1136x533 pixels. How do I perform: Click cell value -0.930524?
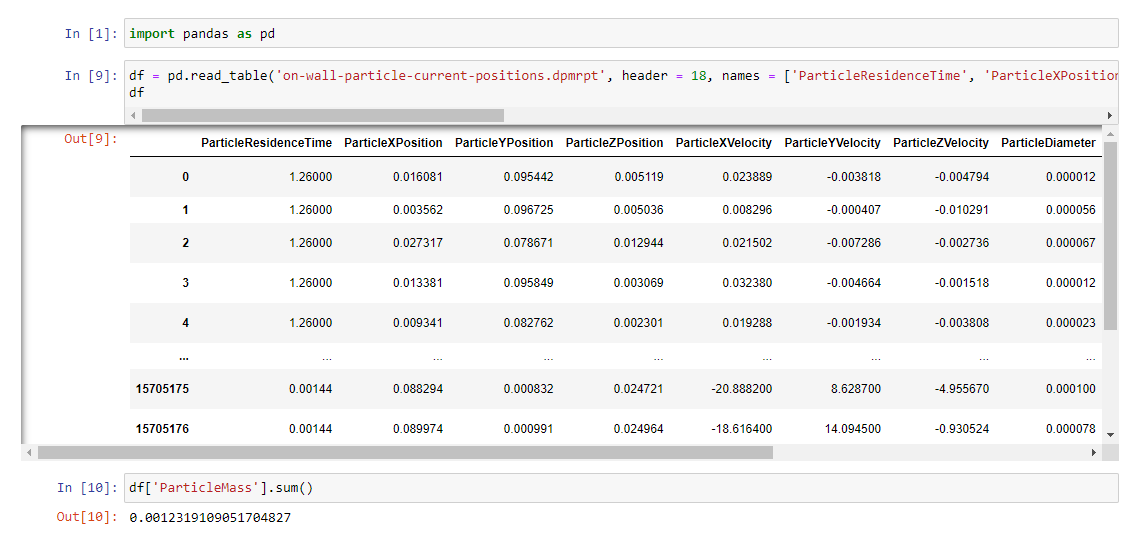[x=961, y=429]
